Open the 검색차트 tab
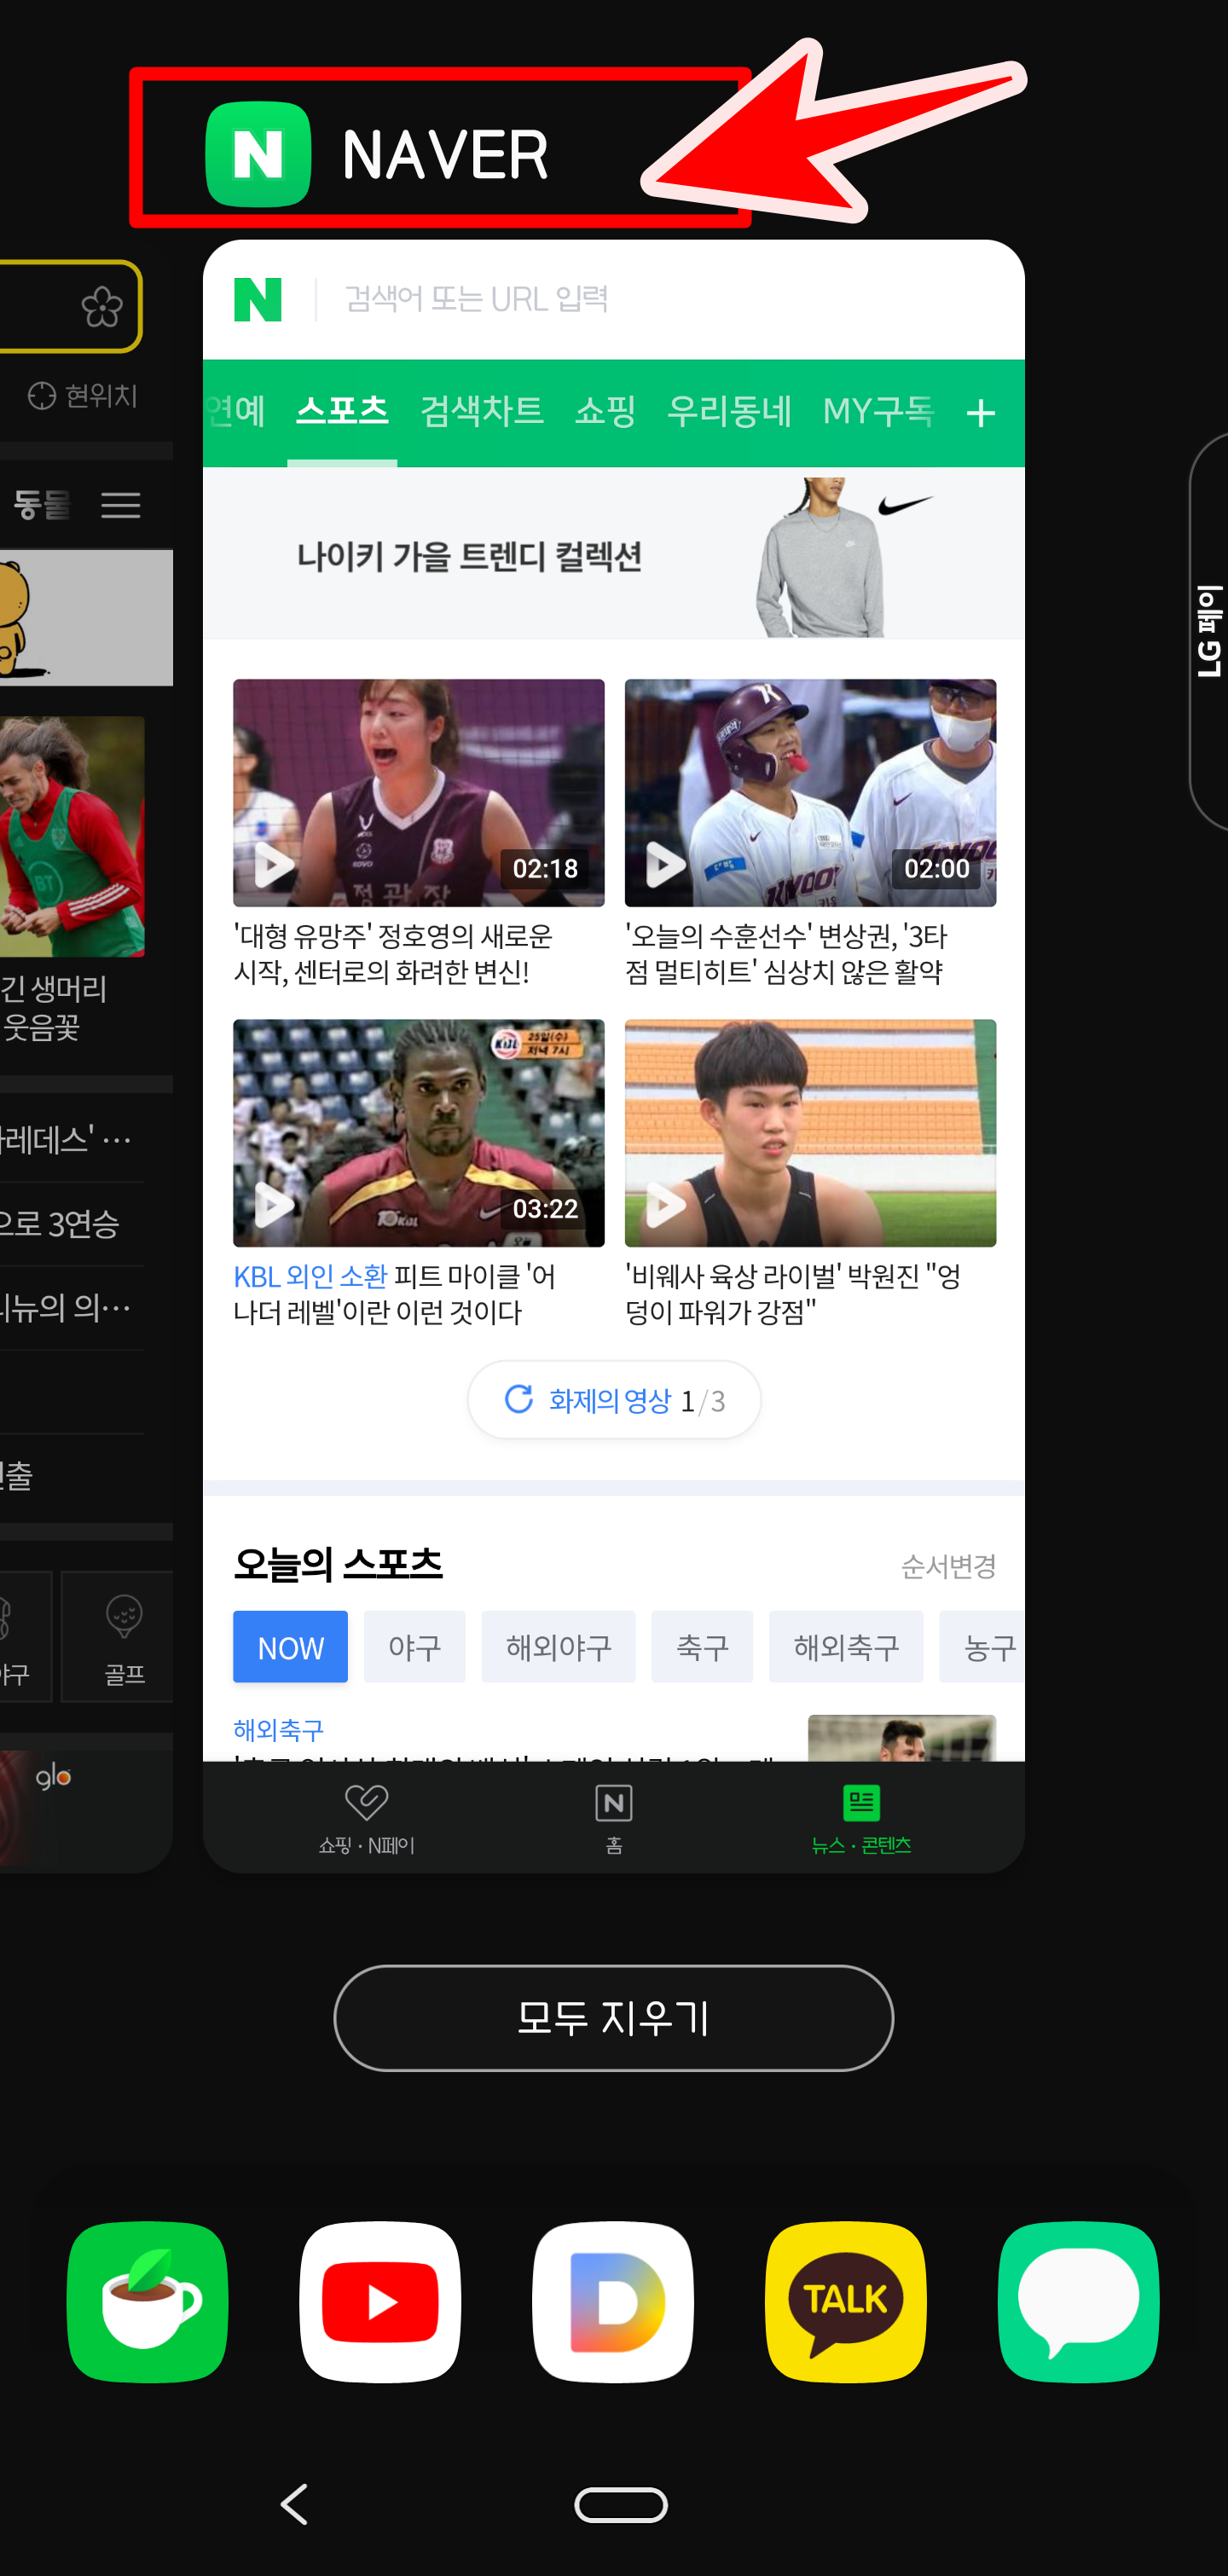1228x2576 pixels. coord(482,411)
